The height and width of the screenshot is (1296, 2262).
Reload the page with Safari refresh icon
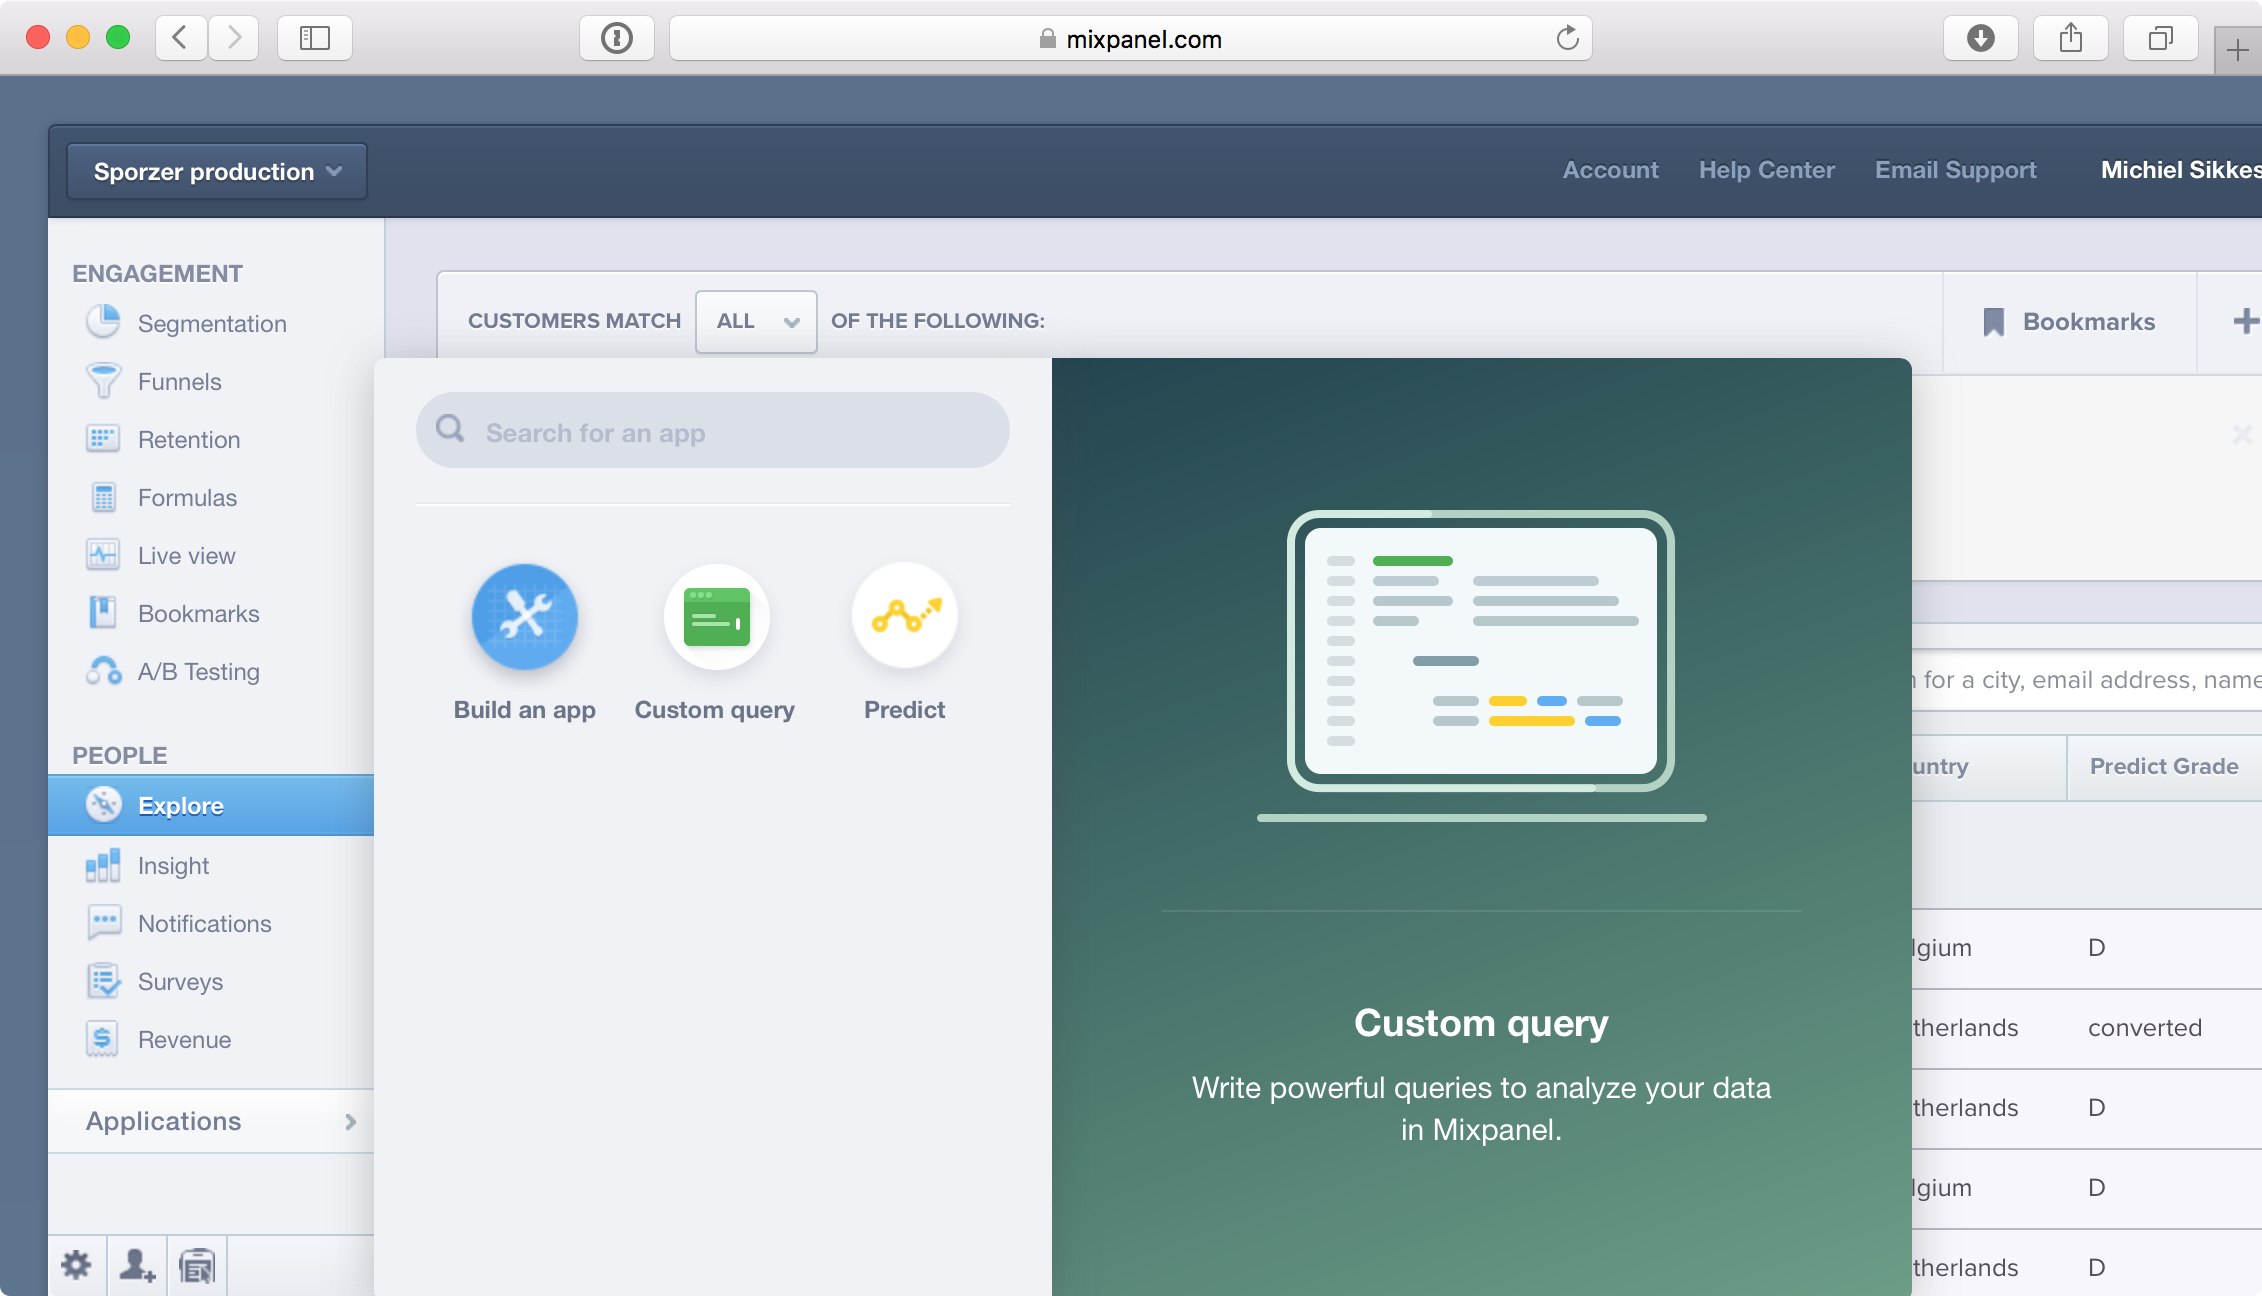1567,38
